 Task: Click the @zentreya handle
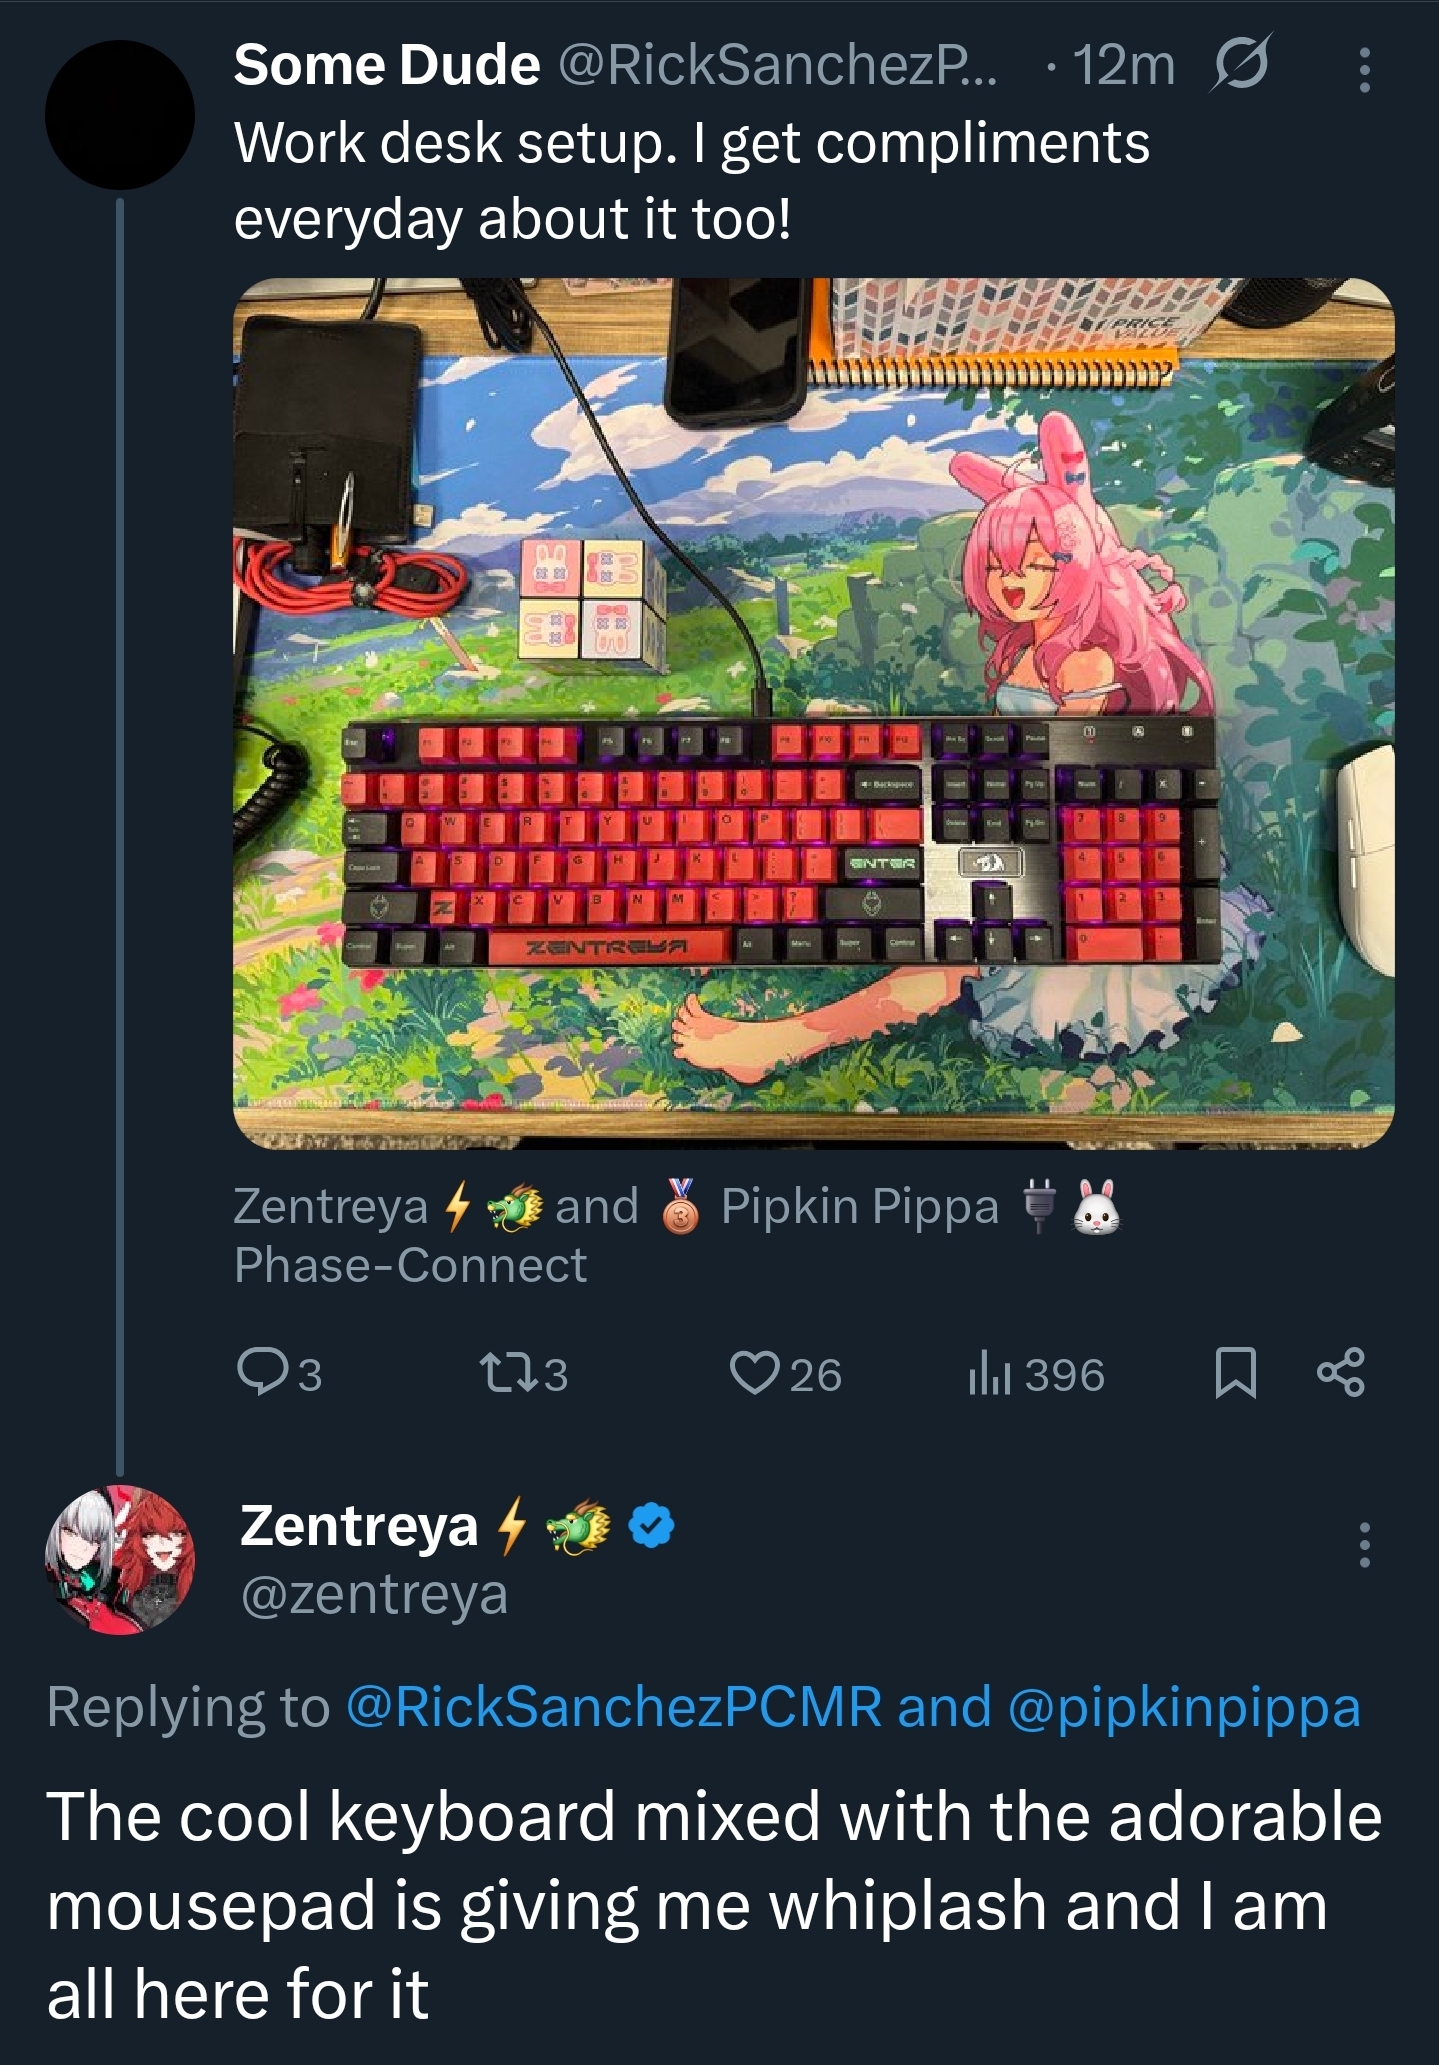coord(374,1594)
